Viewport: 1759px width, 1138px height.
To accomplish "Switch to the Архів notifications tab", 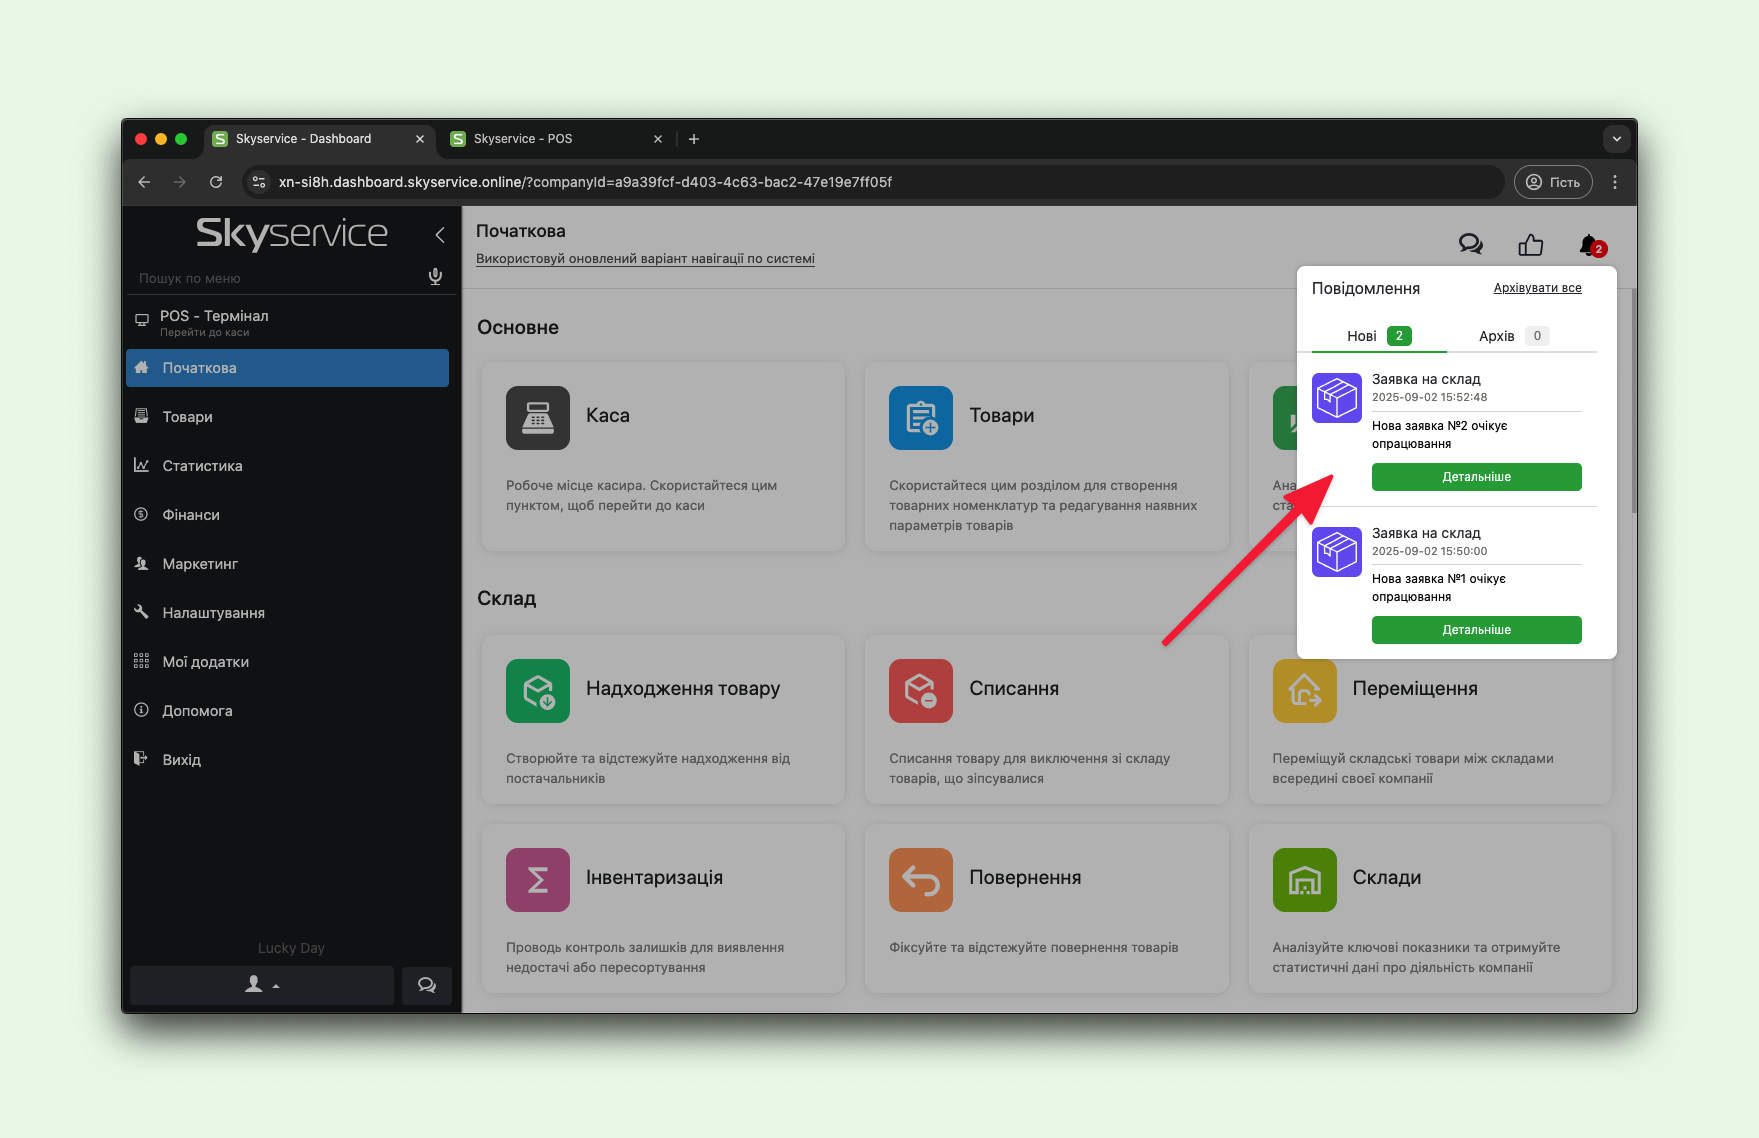I will pyautogui.click(x=1512, y=336).
